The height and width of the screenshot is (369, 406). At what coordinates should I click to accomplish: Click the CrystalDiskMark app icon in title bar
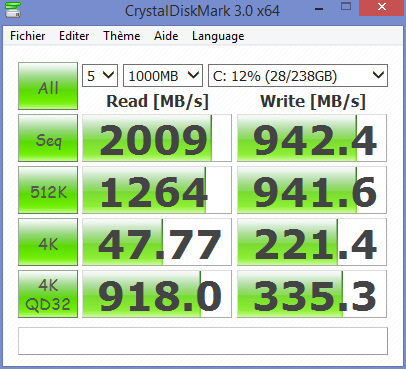coord(13,9)
